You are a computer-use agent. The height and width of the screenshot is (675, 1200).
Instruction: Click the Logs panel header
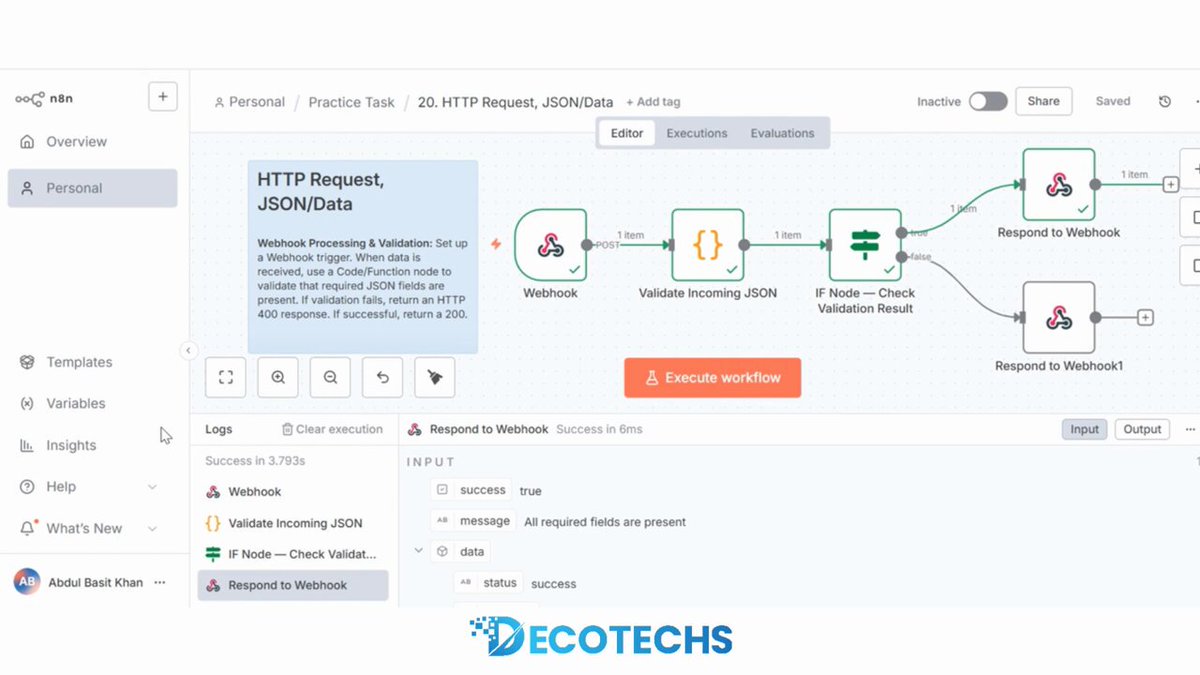219,429
